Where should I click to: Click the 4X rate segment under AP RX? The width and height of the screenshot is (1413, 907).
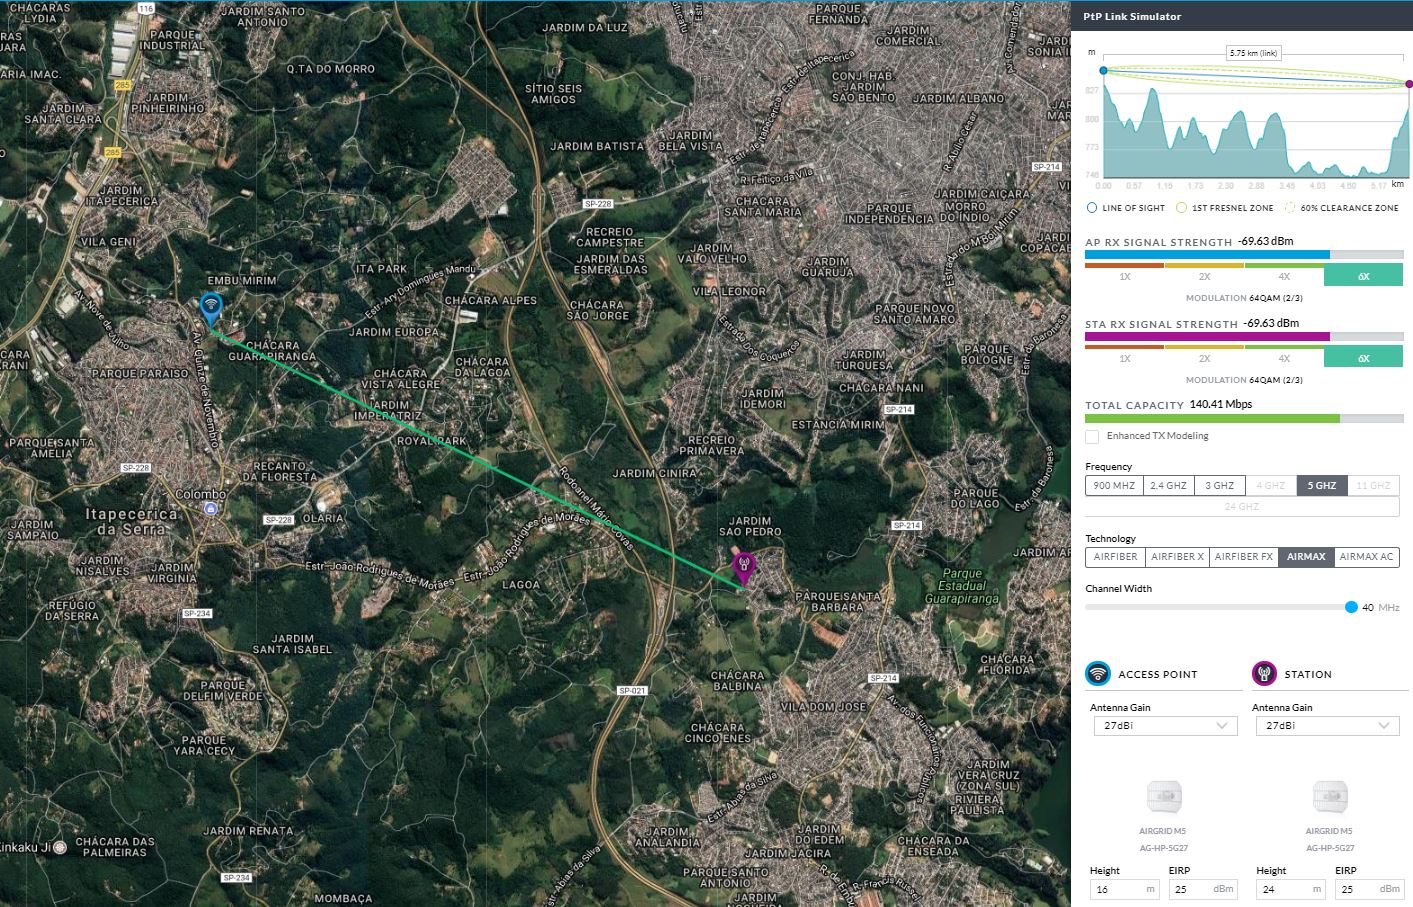[x=1284, y=276]
